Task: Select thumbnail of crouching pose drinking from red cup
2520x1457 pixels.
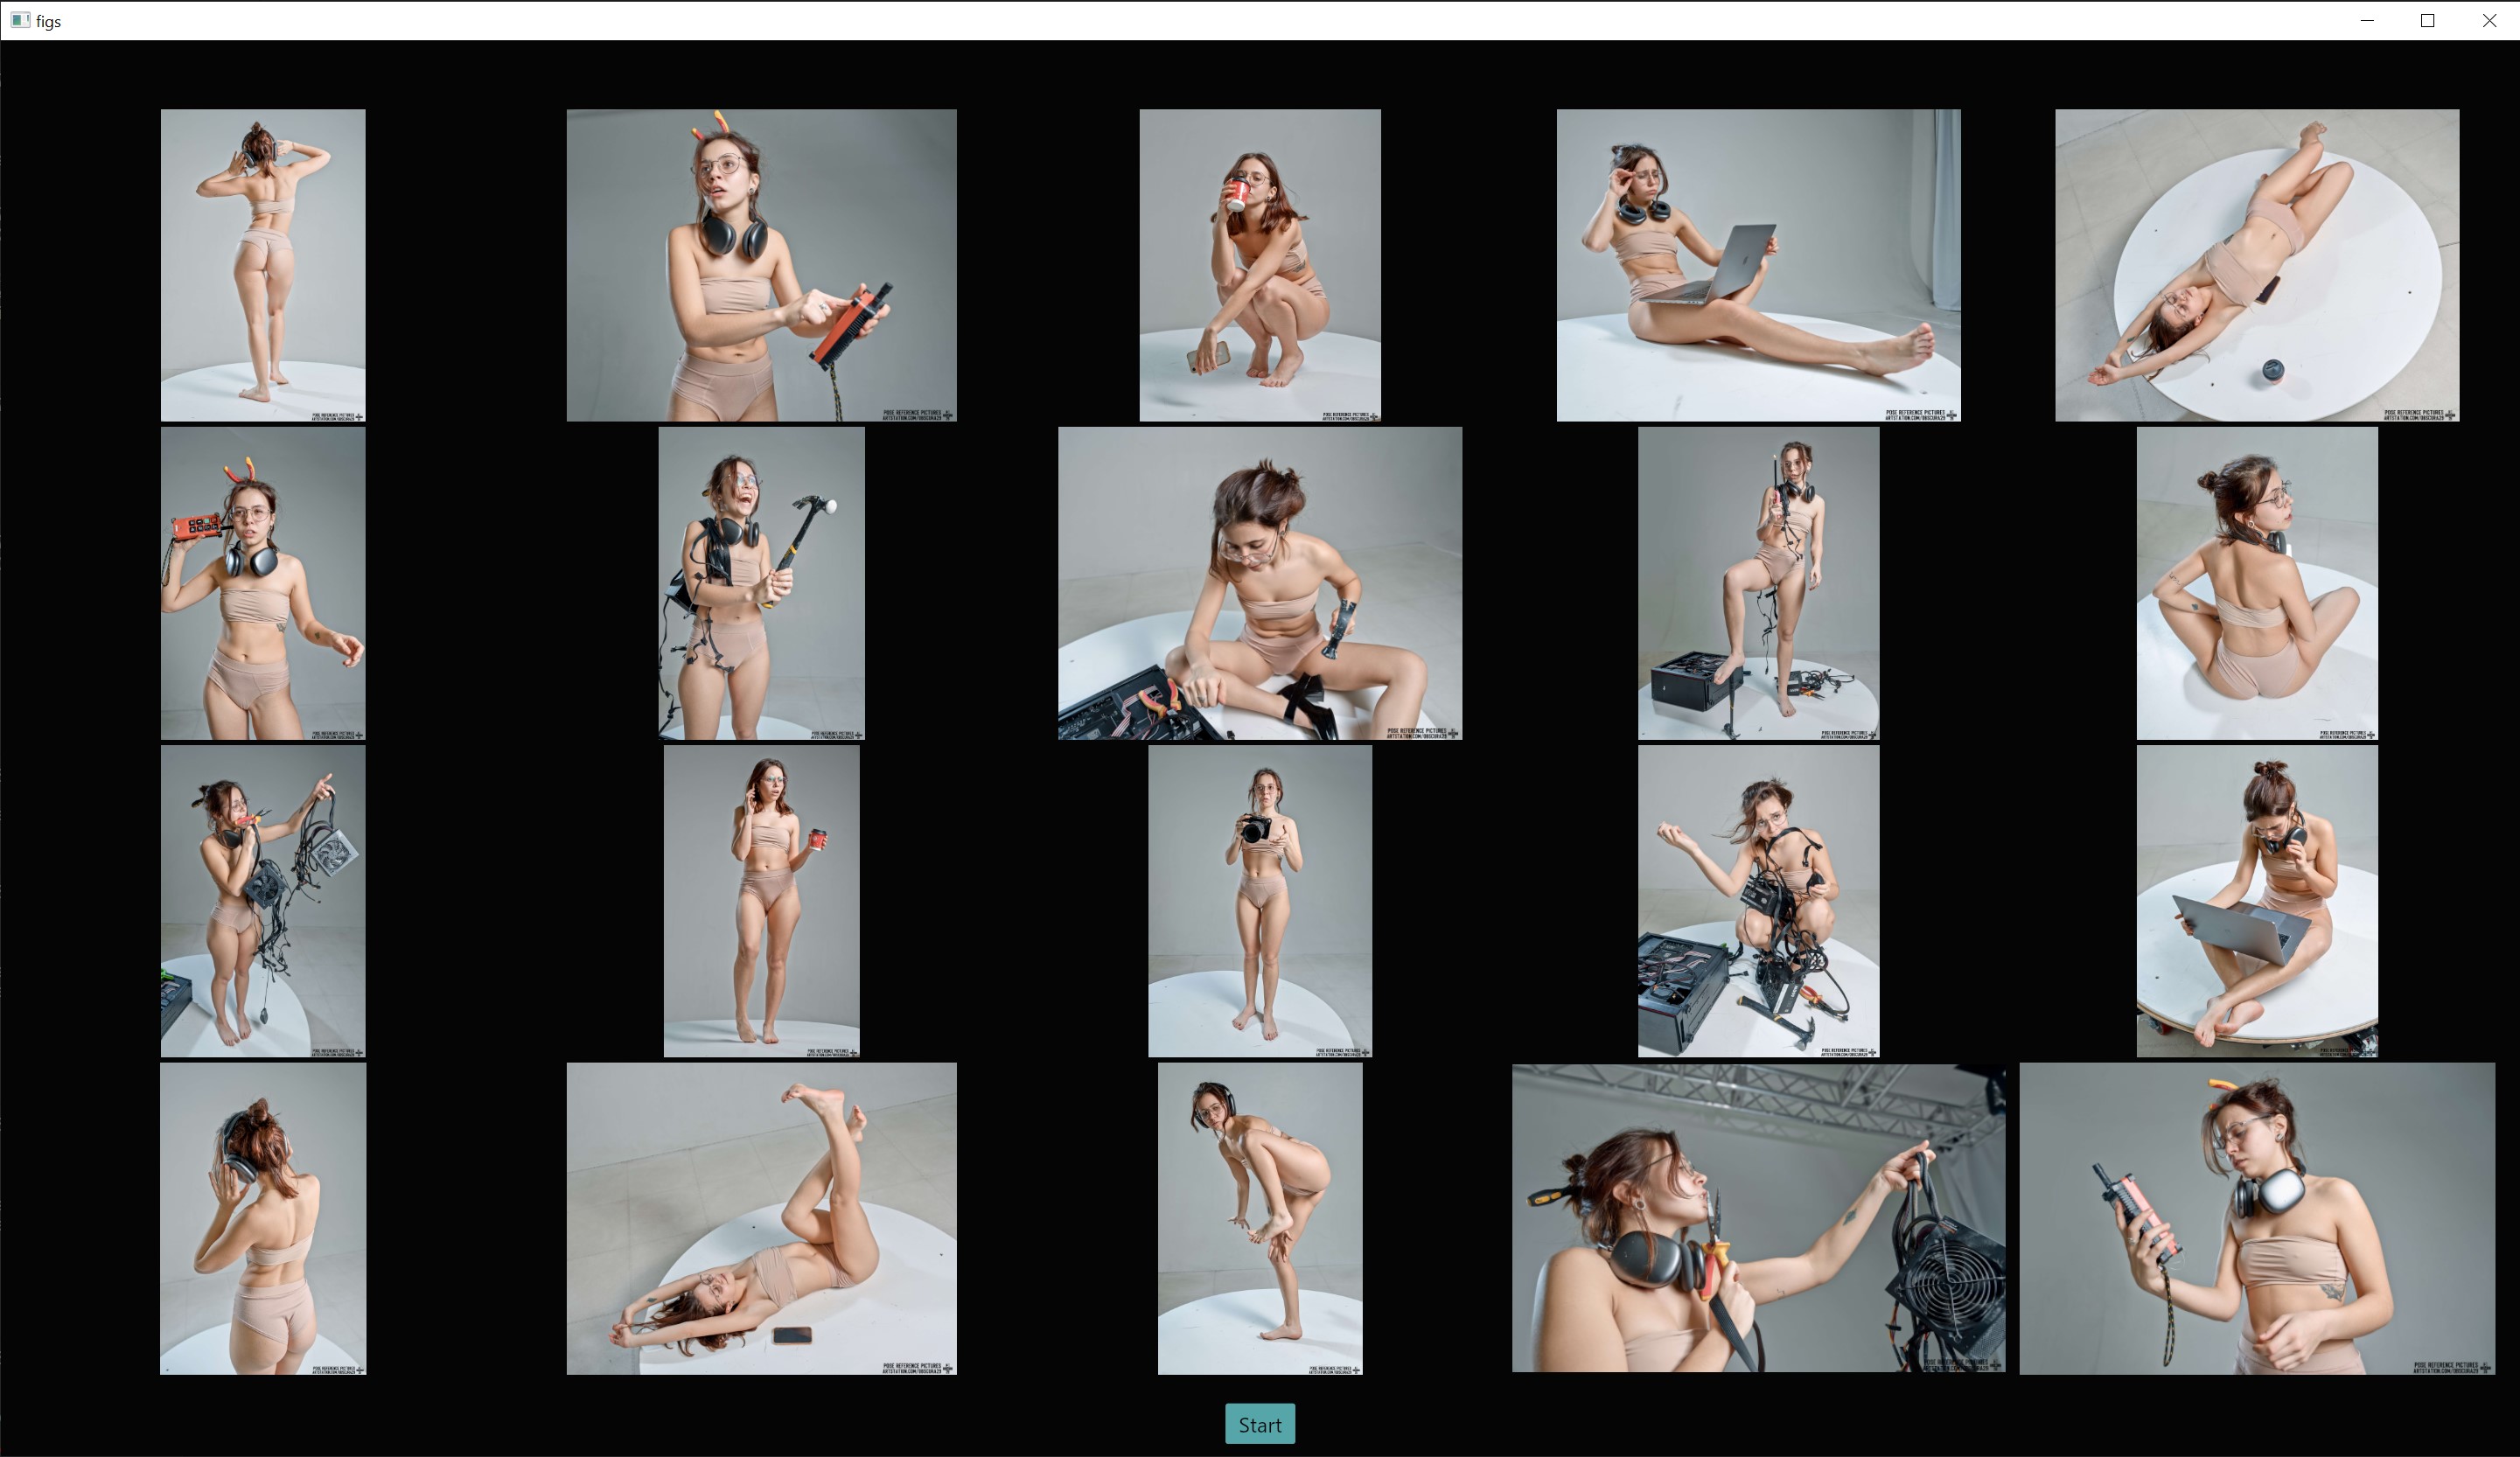Action: coord(1260,265)
